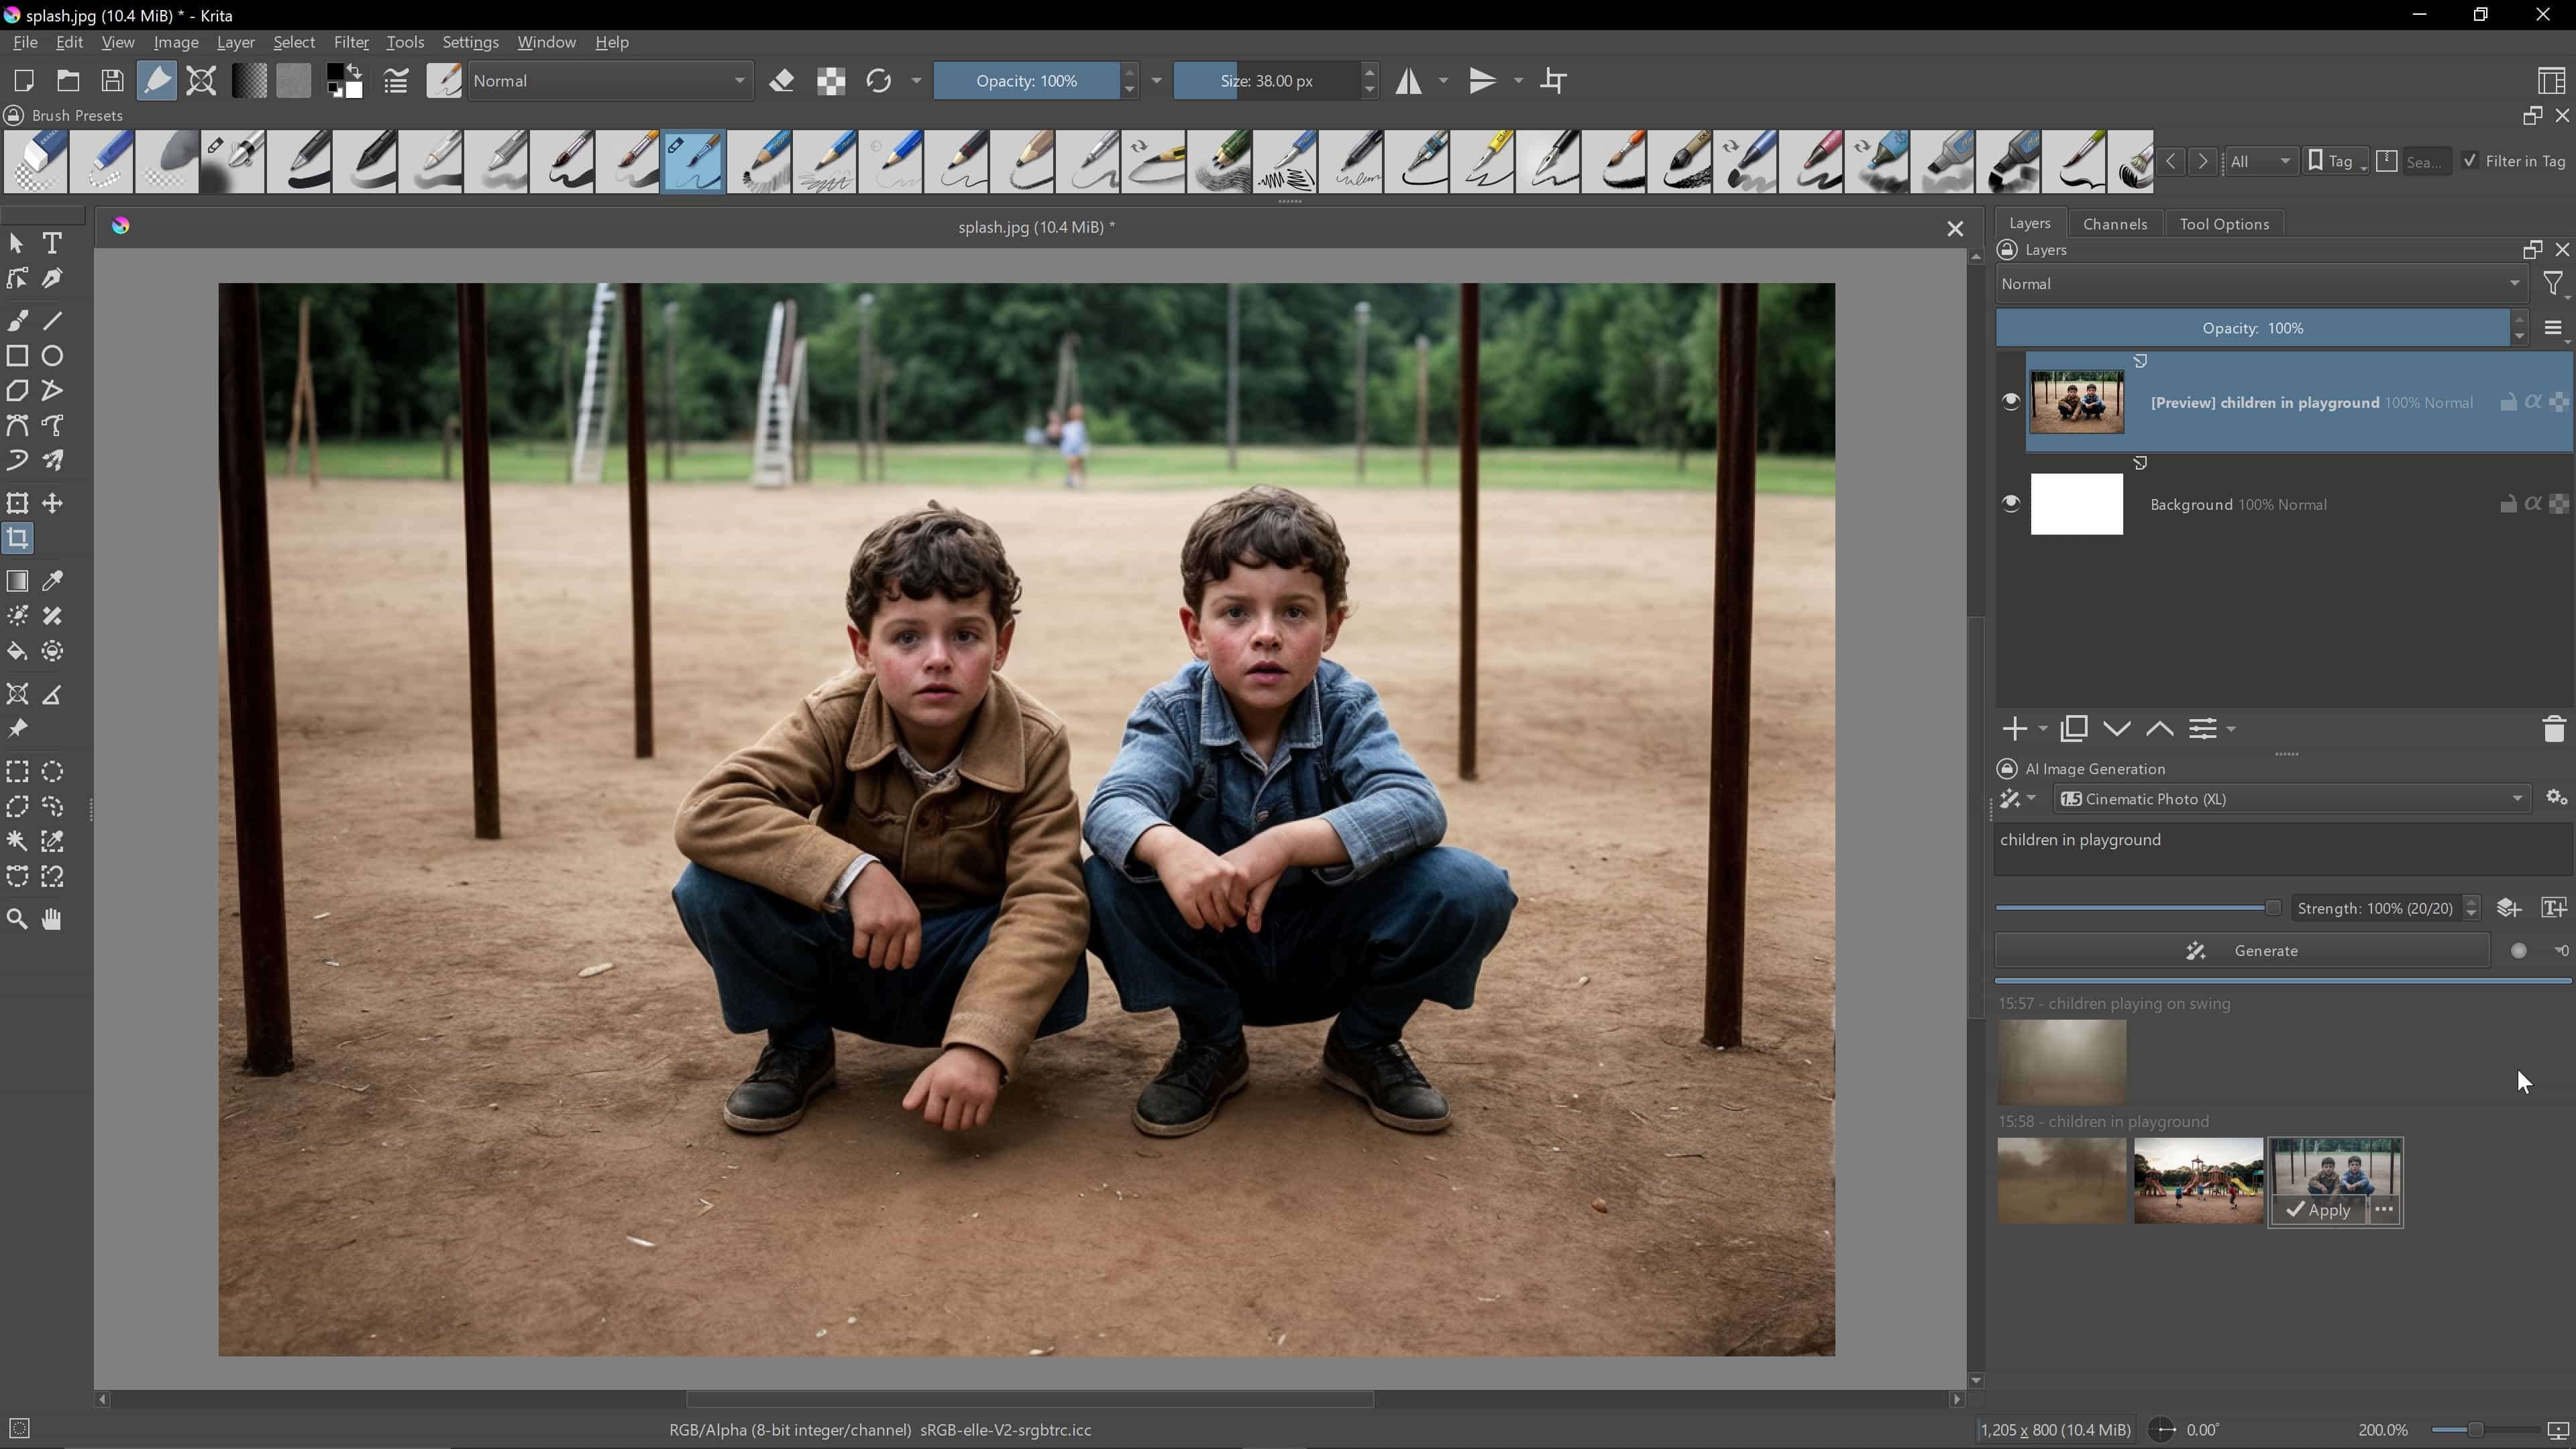Switch to the Channels tab
Screen dimensions: 2576x1449
pos(2116,223)
